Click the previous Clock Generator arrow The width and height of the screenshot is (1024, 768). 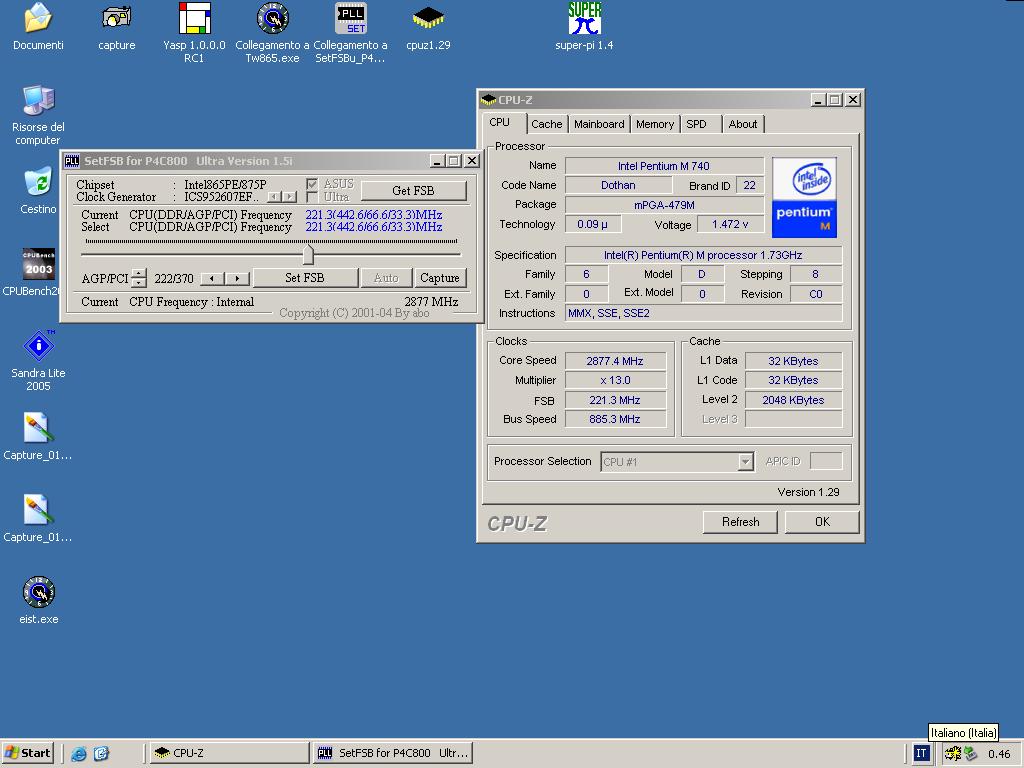[x=274, y=197]
